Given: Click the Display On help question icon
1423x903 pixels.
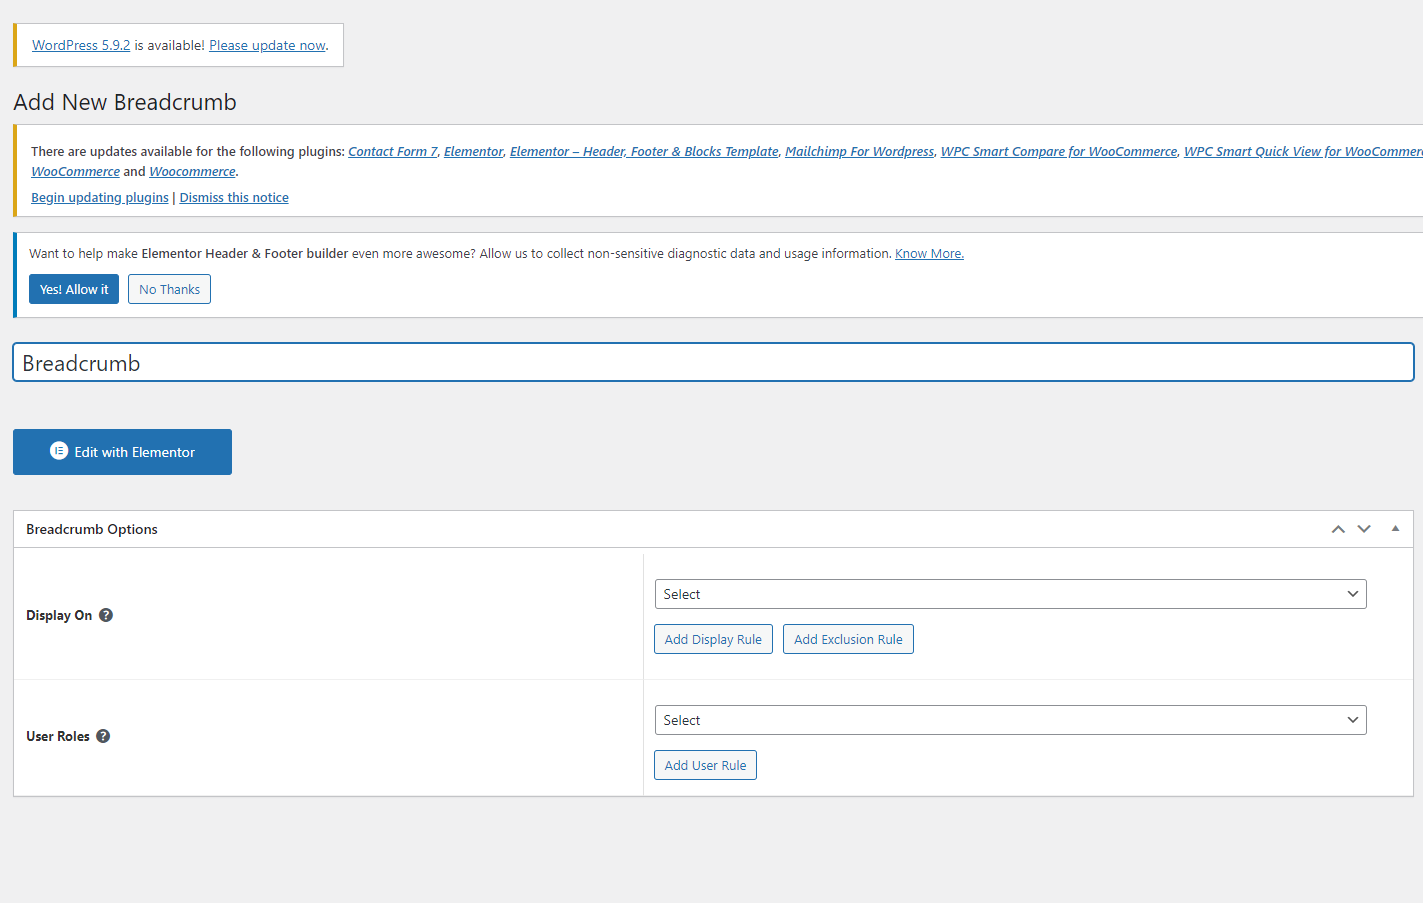Looking at the screenshot, I should 106,615.
